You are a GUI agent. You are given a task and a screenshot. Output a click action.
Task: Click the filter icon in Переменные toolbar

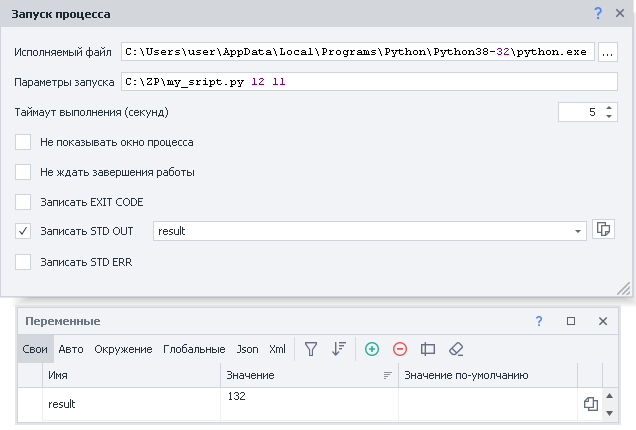tap(311, 349)
